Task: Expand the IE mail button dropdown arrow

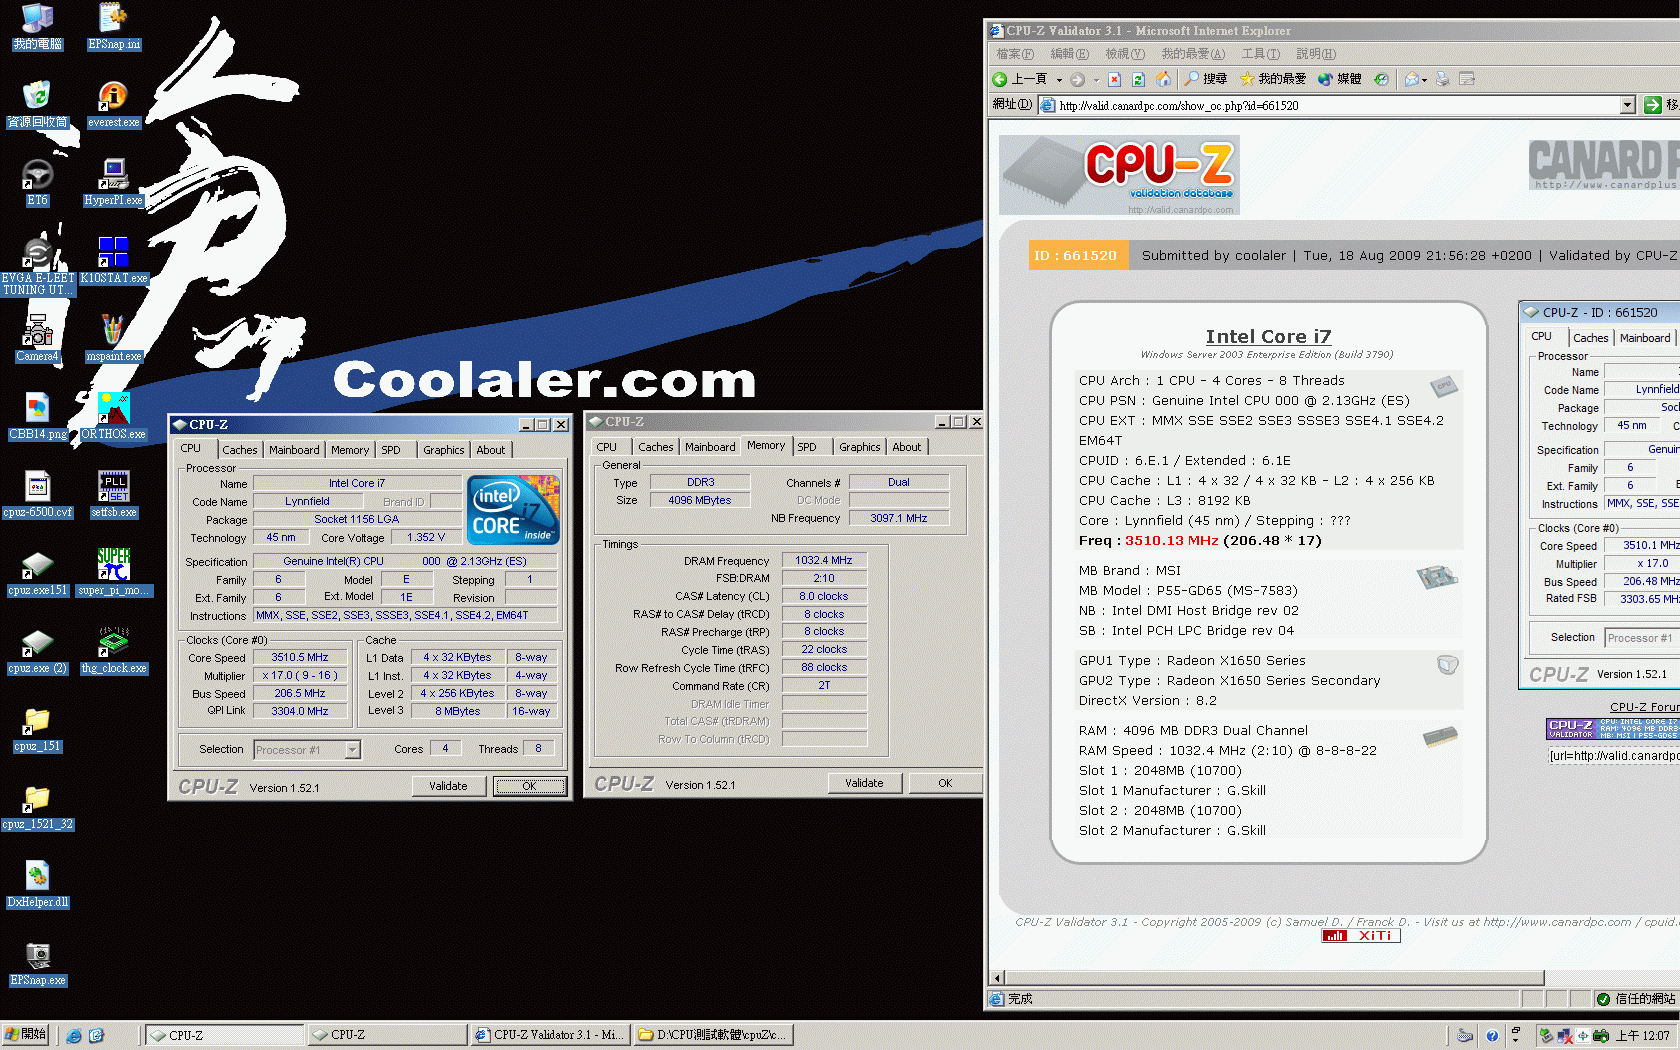Action: pyautogui.click(x=1425, y=79)
